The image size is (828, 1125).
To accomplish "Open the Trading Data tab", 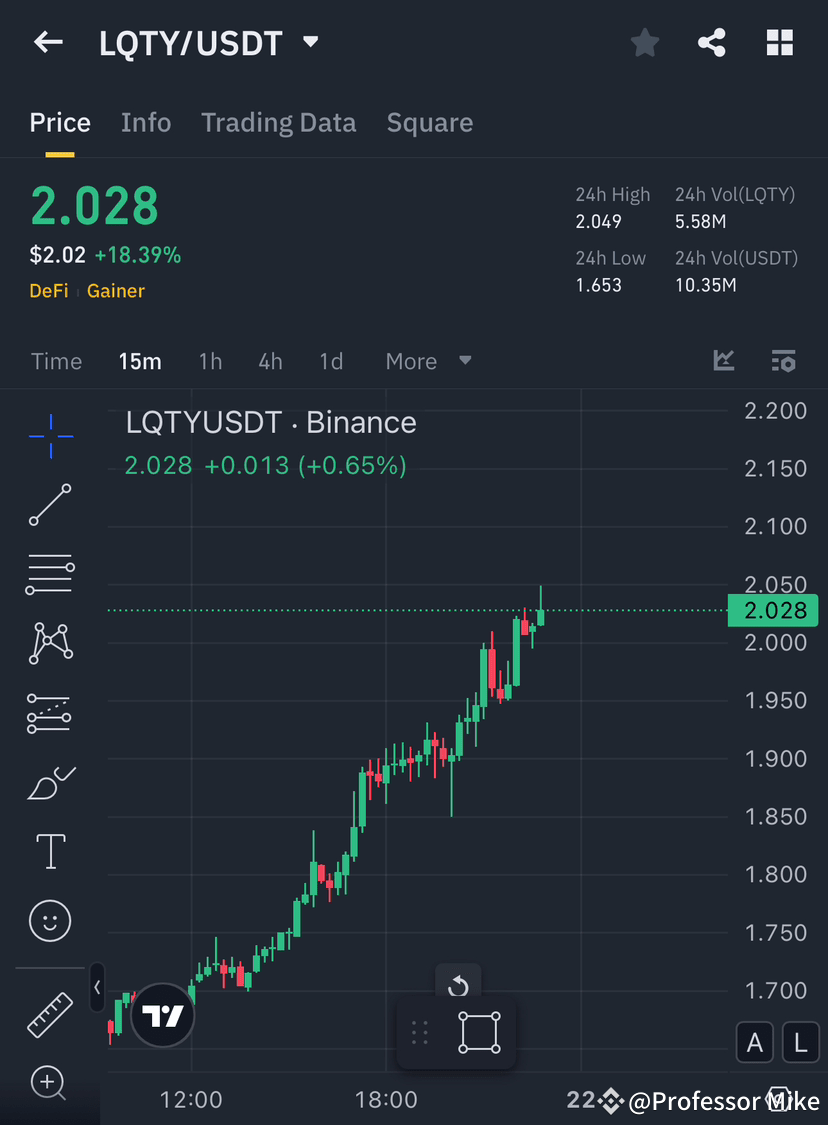I will click(x=278, y=122).
